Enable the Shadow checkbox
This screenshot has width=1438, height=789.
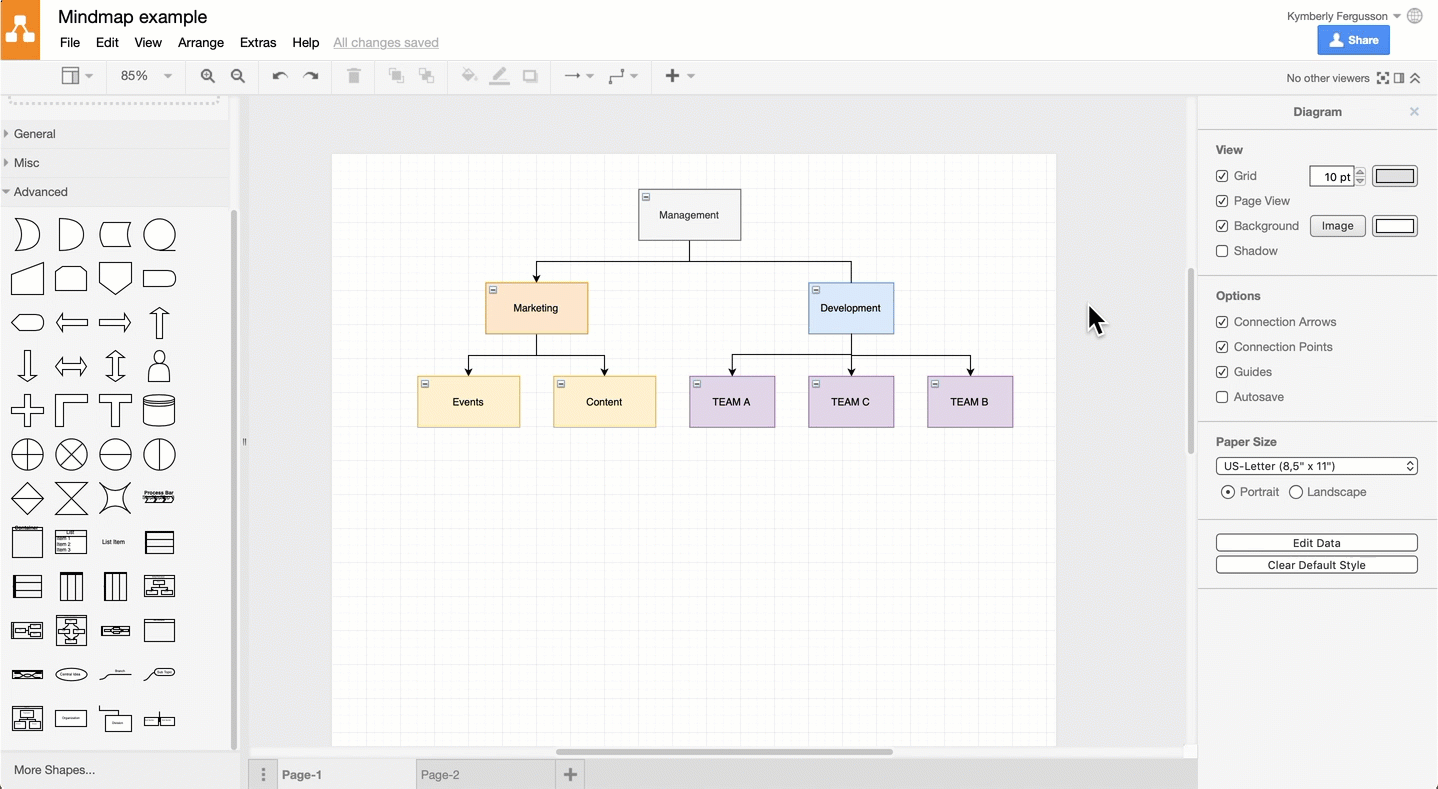(1222, 251)
